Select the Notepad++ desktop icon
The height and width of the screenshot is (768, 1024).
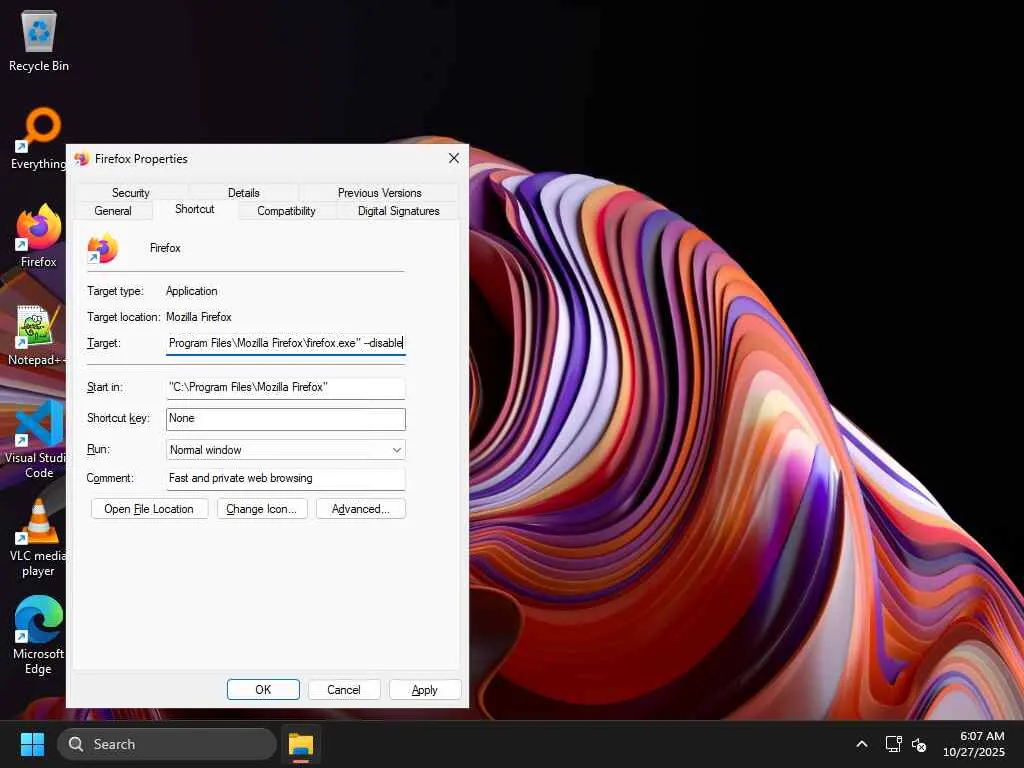coord(37,334)
